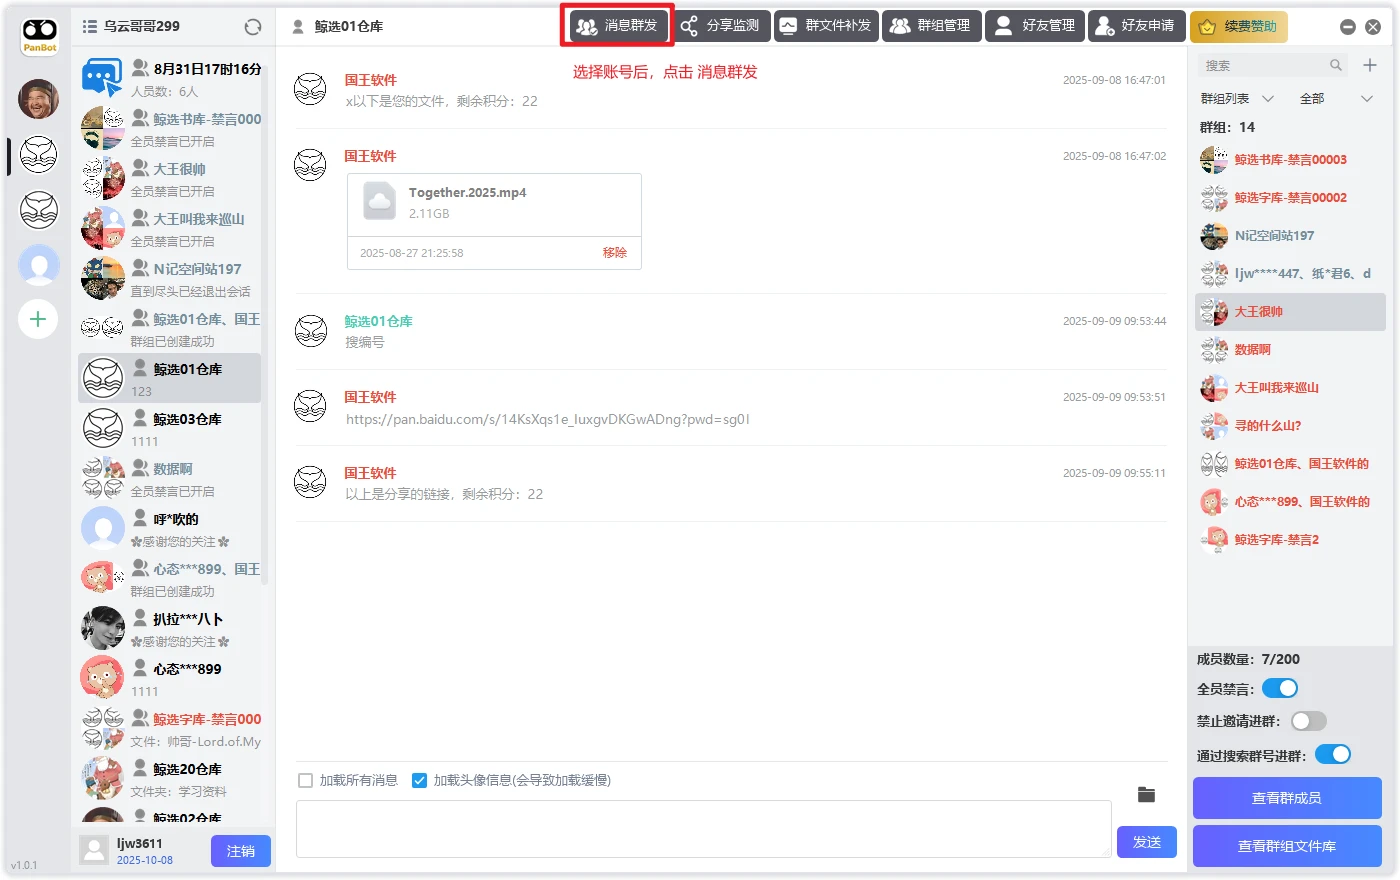Enable the 加载所有消息 checkbox

306,781
